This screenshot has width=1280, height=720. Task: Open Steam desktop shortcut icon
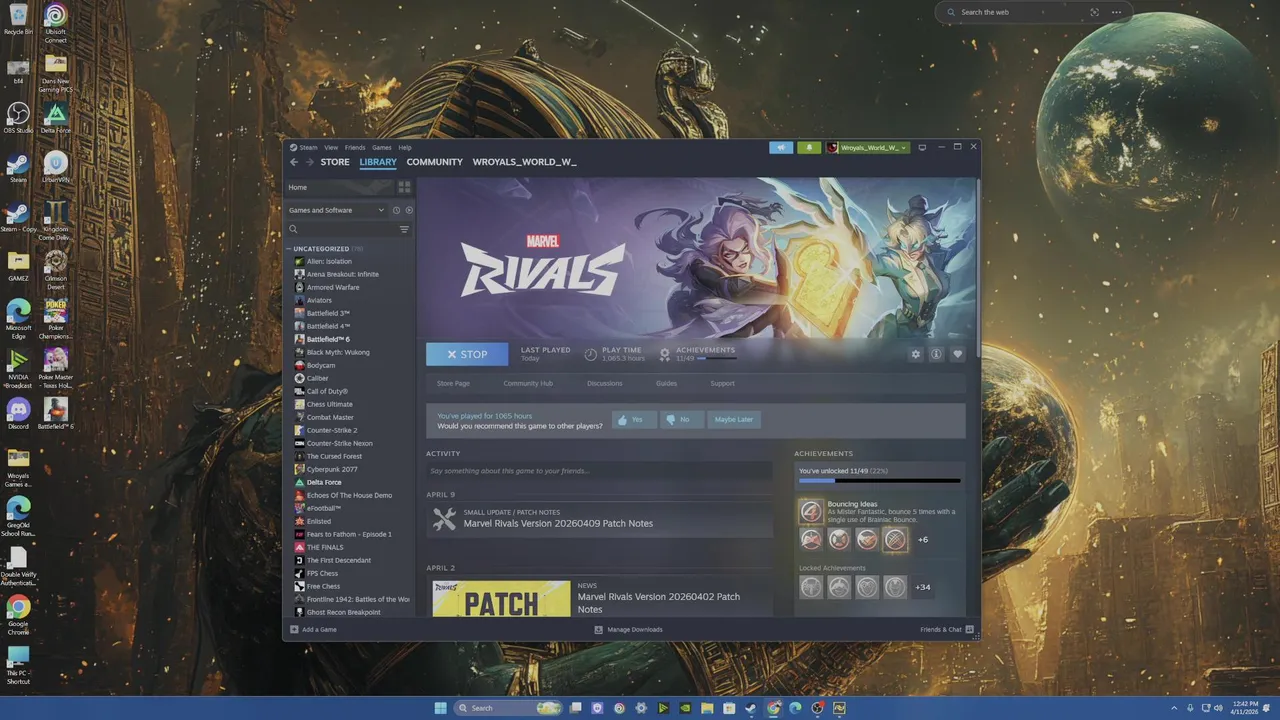pyautogui.click(x=18, y=164)
